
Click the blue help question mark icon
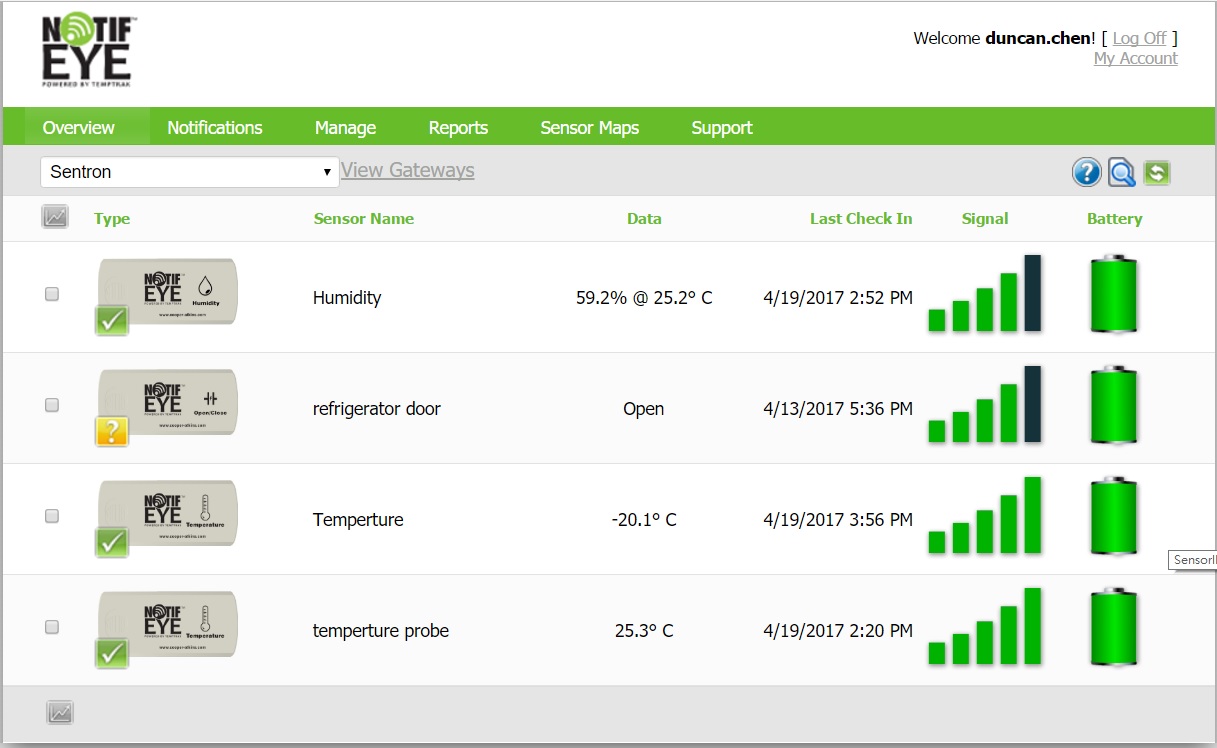(1086, 172)
